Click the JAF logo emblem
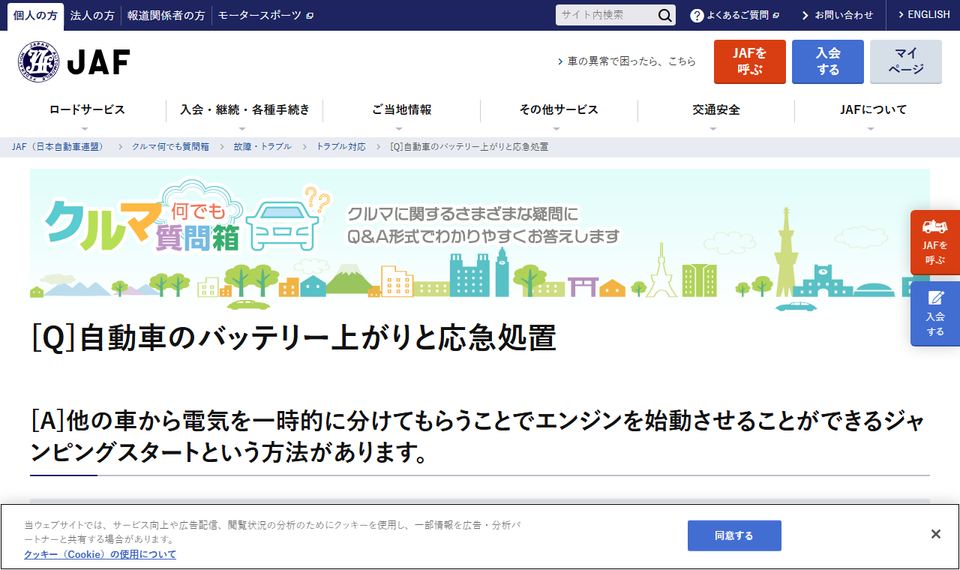Screen dimensions: 960x570 (x=39, y=62)
